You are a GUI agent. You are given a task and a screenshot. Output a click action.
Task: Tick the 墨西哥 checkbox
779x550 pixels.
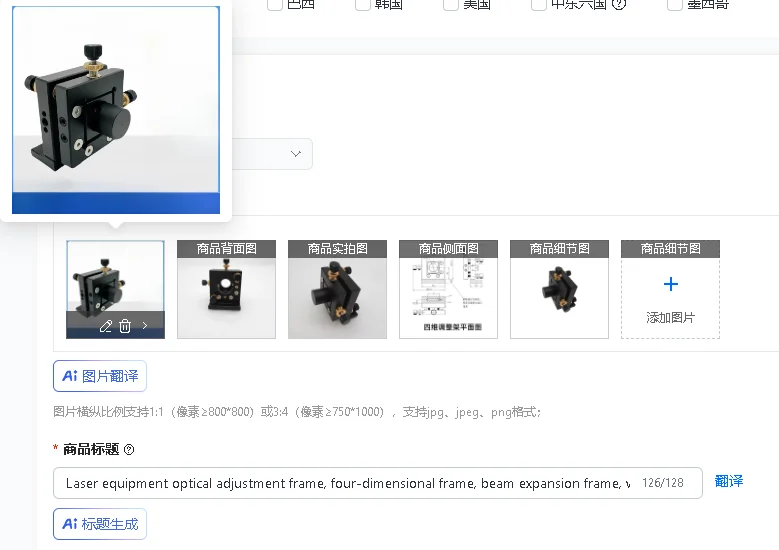point(675,4)
